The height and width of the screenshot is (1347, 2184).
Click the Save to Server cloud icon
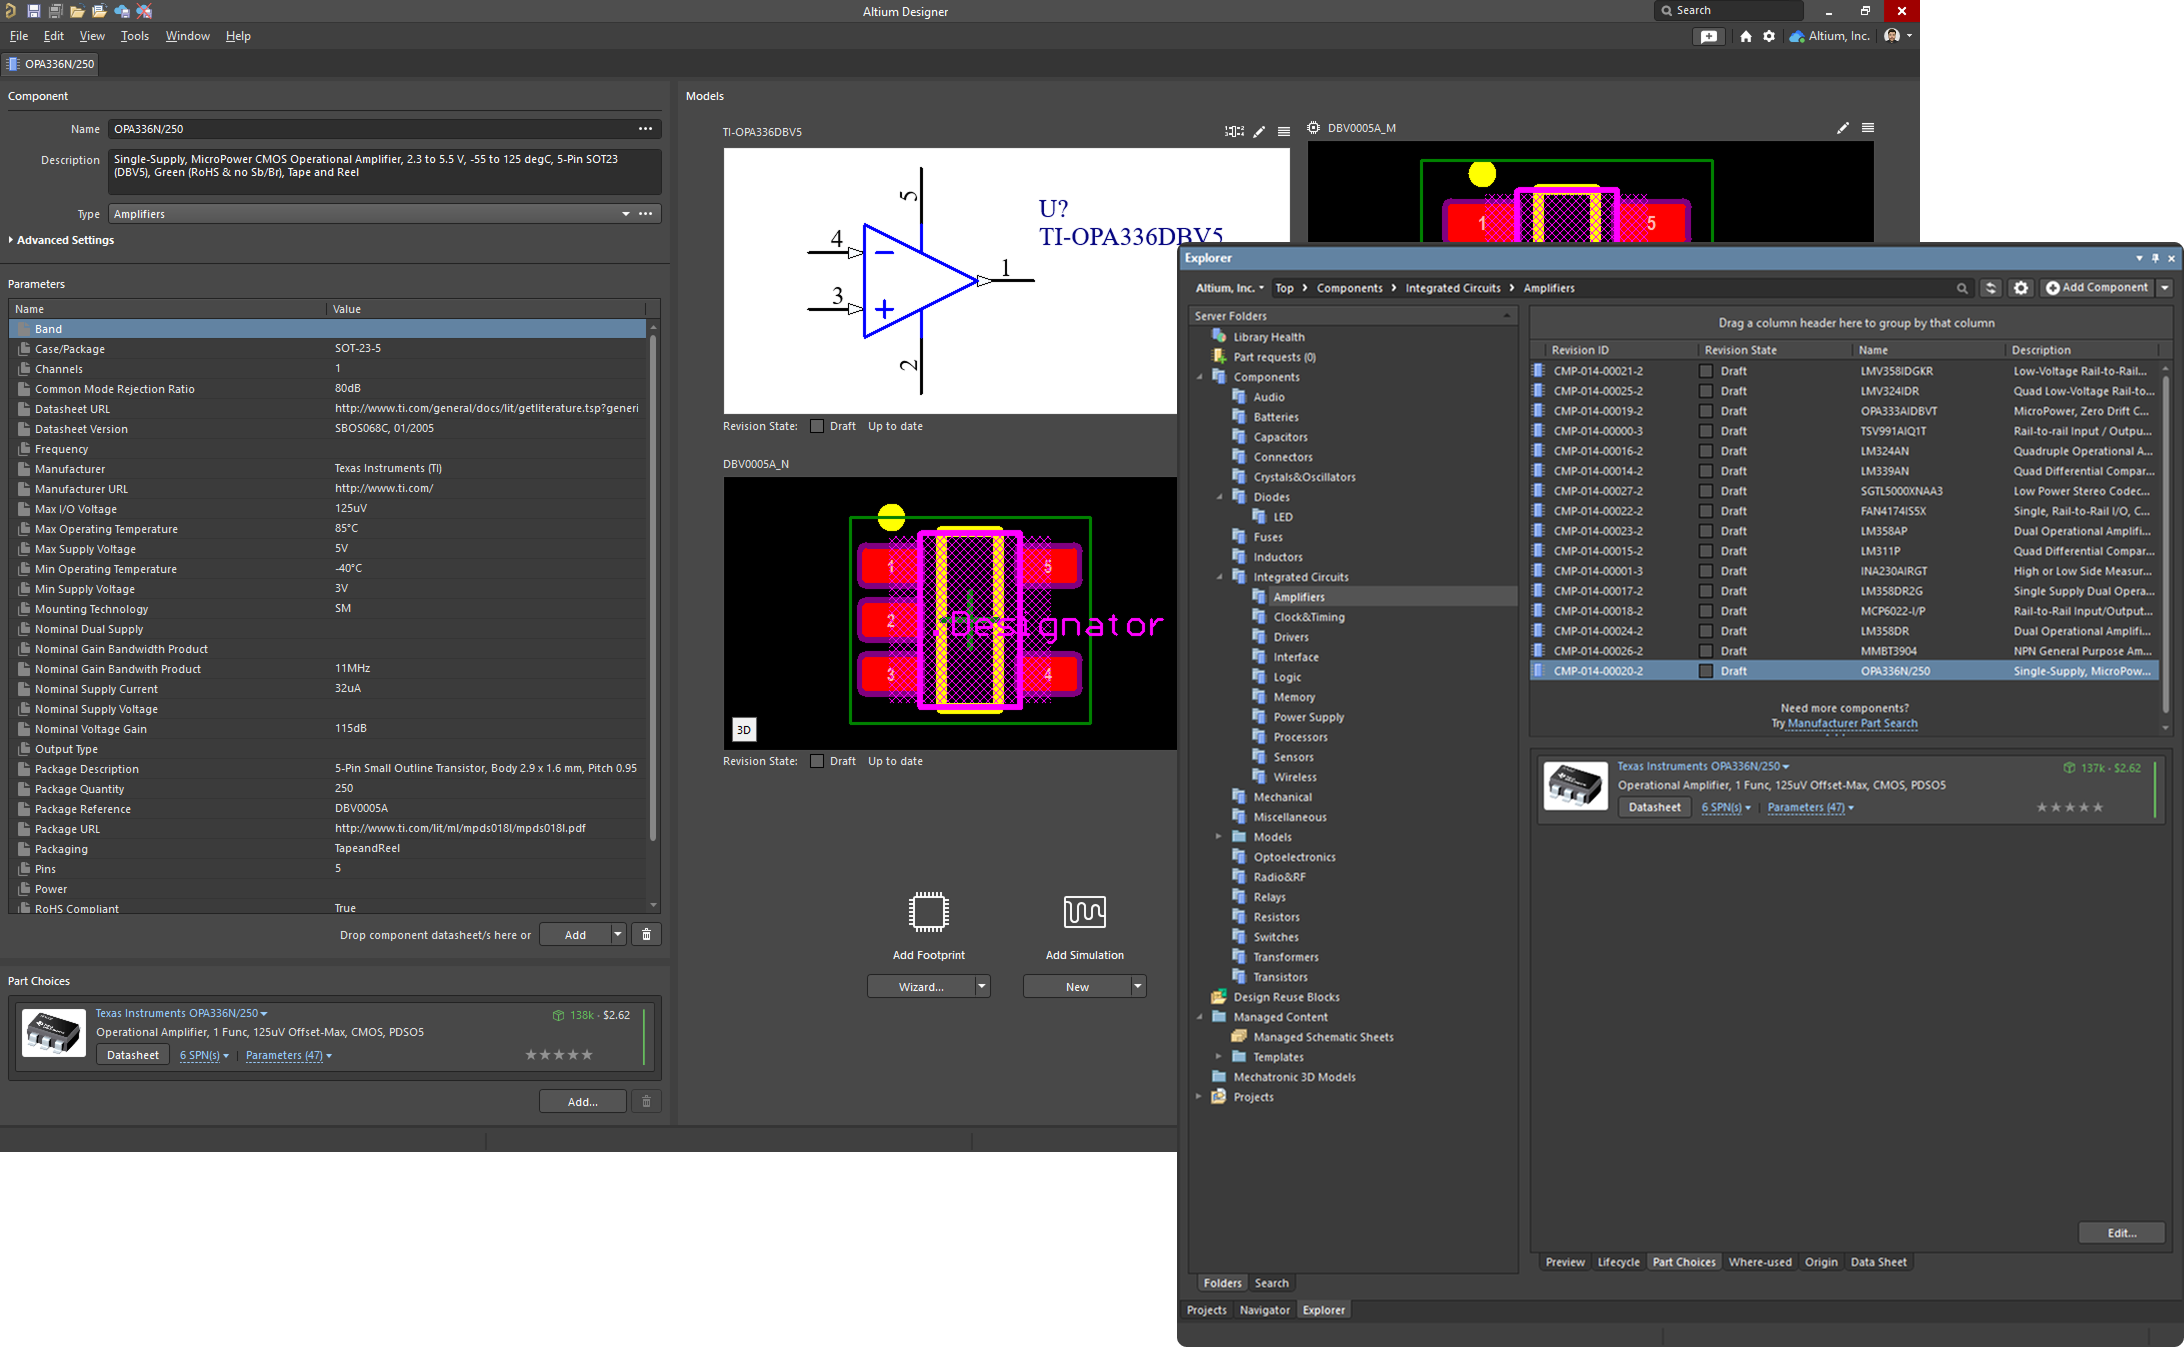[x=121, y=11]
